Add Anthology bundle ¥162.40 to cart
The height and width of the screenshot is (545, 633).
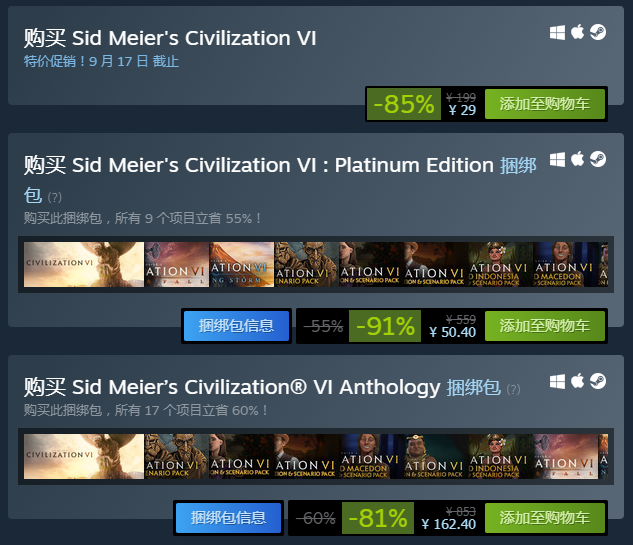click(545, 518)
